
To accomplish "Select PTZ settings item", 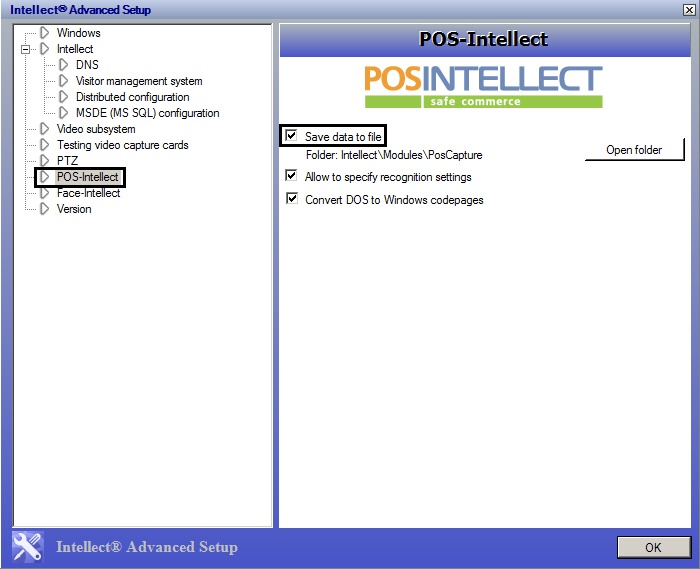I will click(67, 160).
